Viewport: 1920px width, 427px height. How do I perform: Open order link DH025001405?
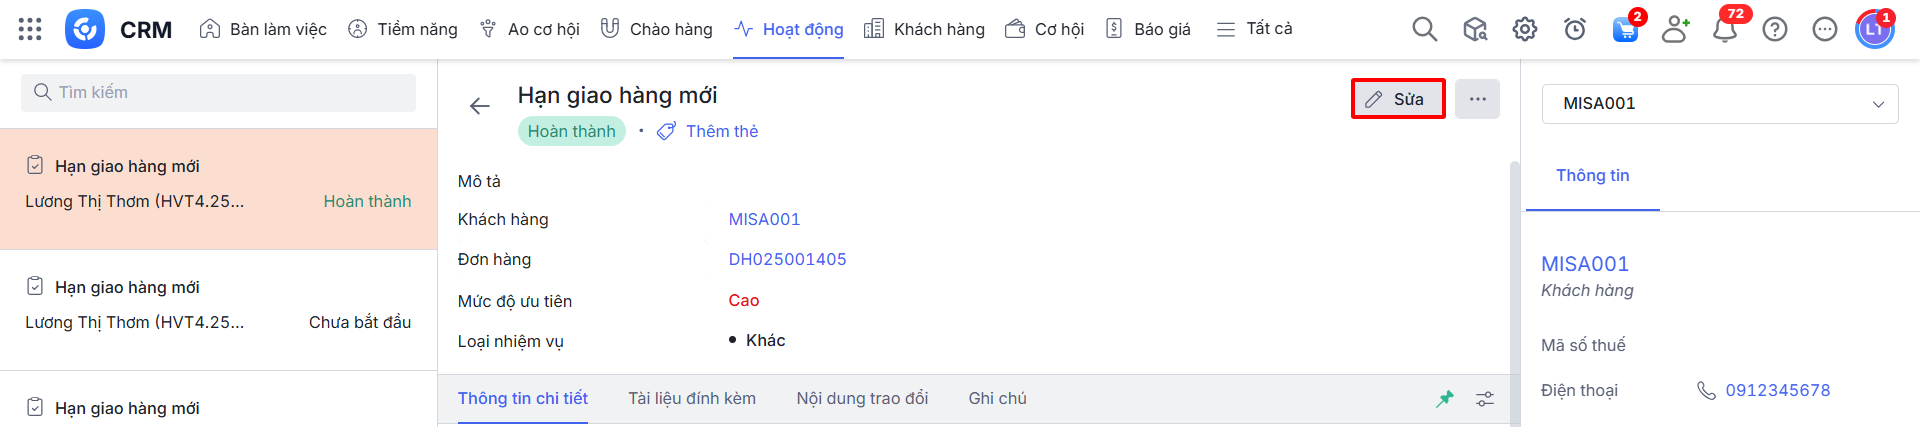(x=787, y=259)
